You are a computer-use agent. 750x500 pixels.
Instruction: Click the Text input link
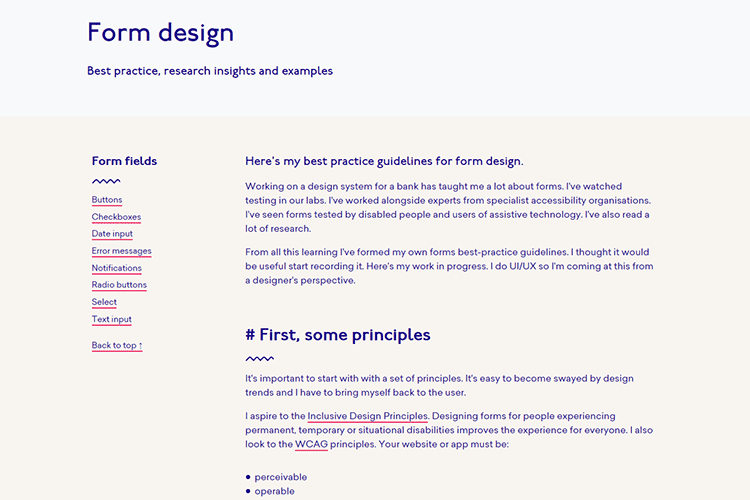point(111,320)
